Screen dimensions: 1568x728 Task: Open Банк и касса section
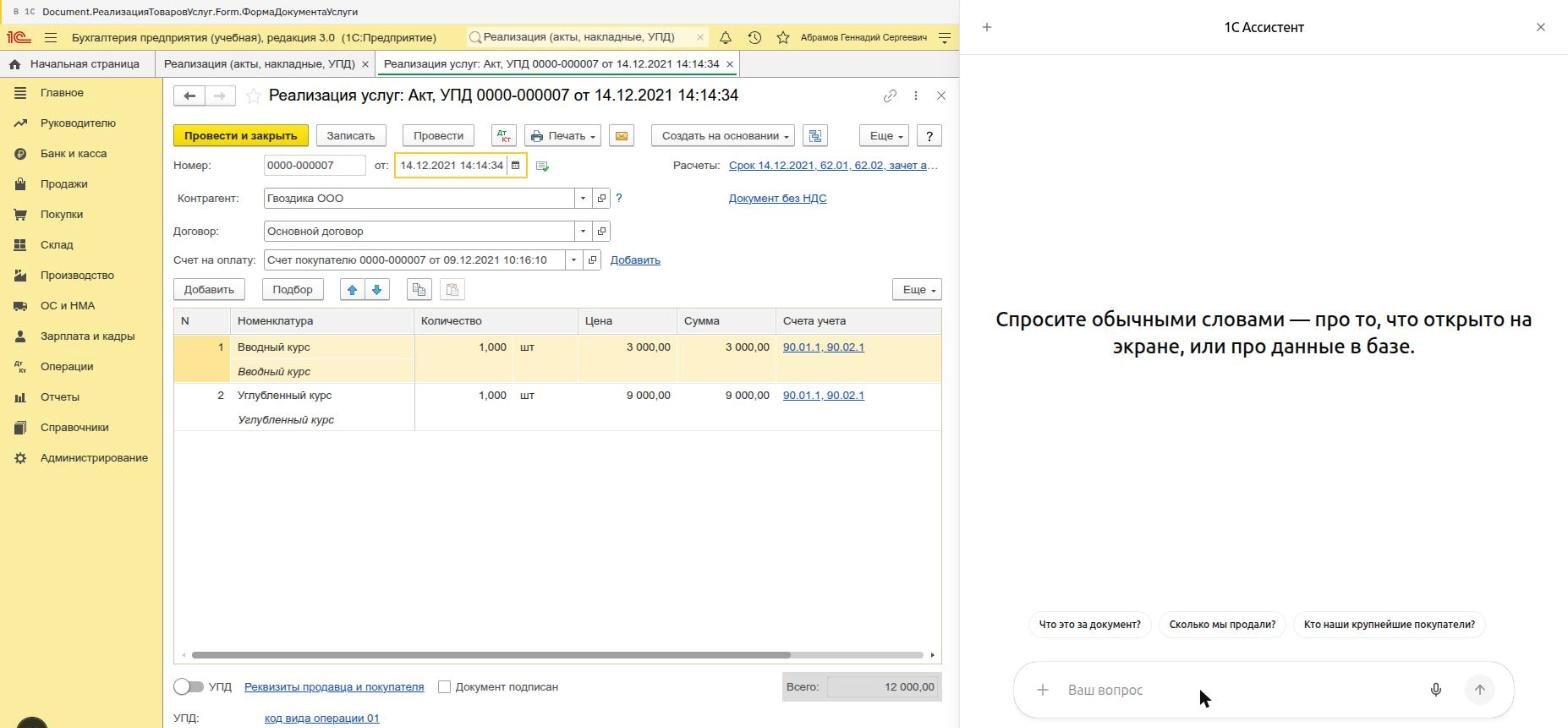(73, 154)
